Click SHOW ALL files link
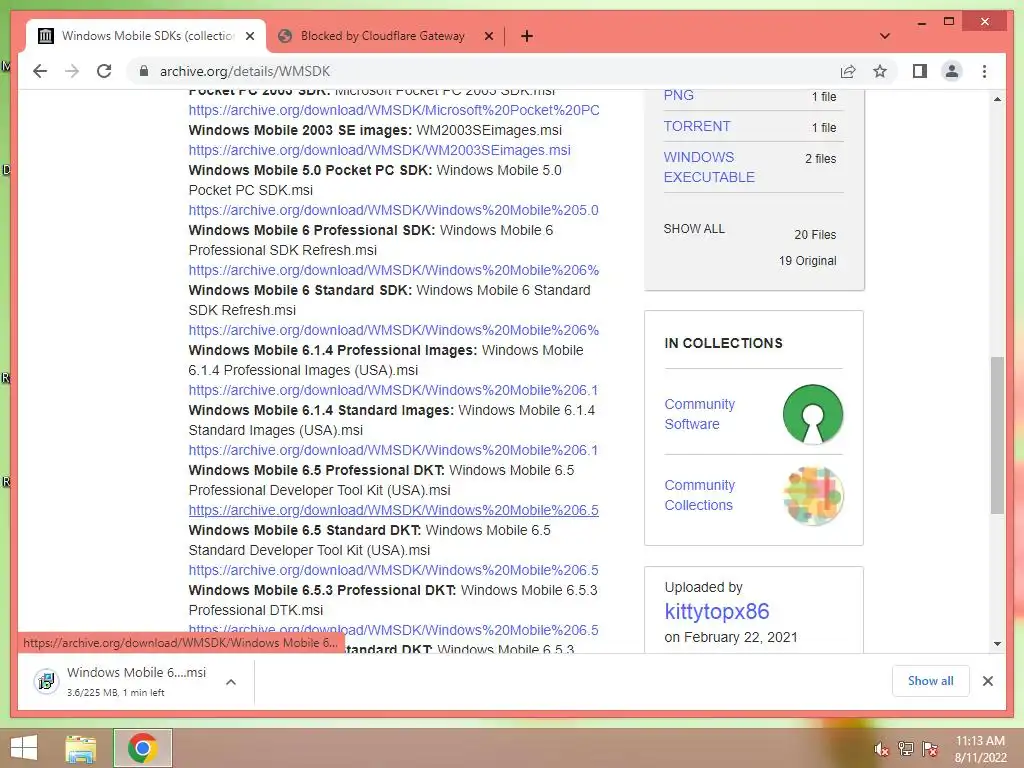This screenshot has width=1024, height=768. point(694,229)
